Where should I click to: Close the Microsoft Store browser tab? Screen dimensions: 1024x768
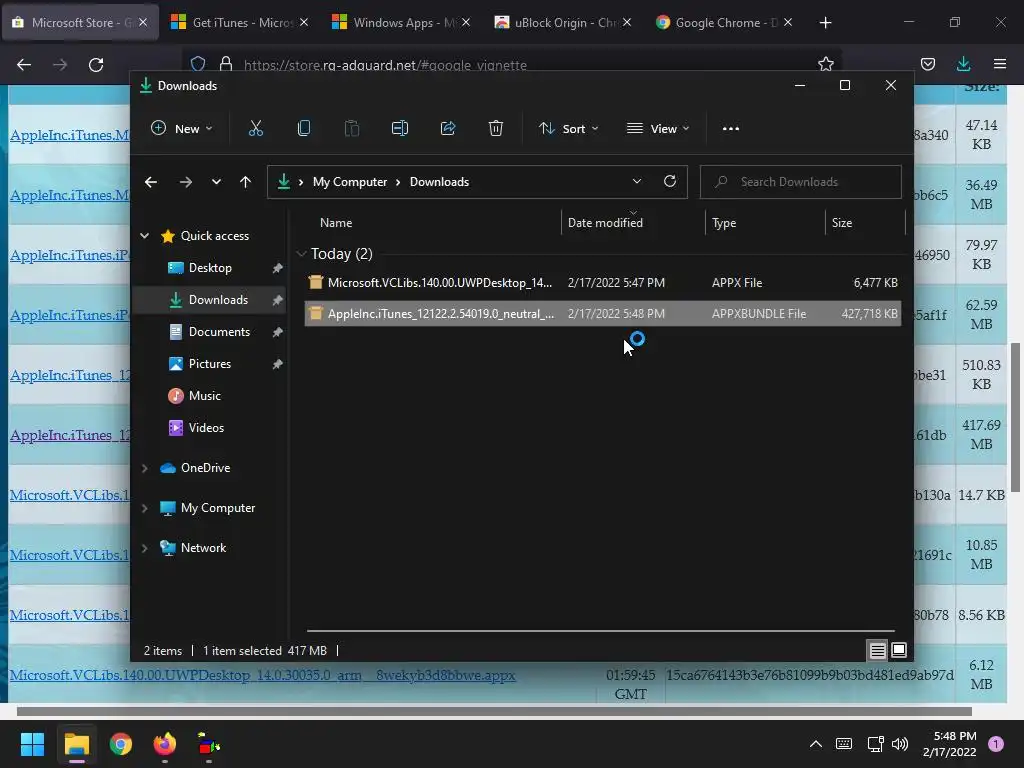(143, 23)
